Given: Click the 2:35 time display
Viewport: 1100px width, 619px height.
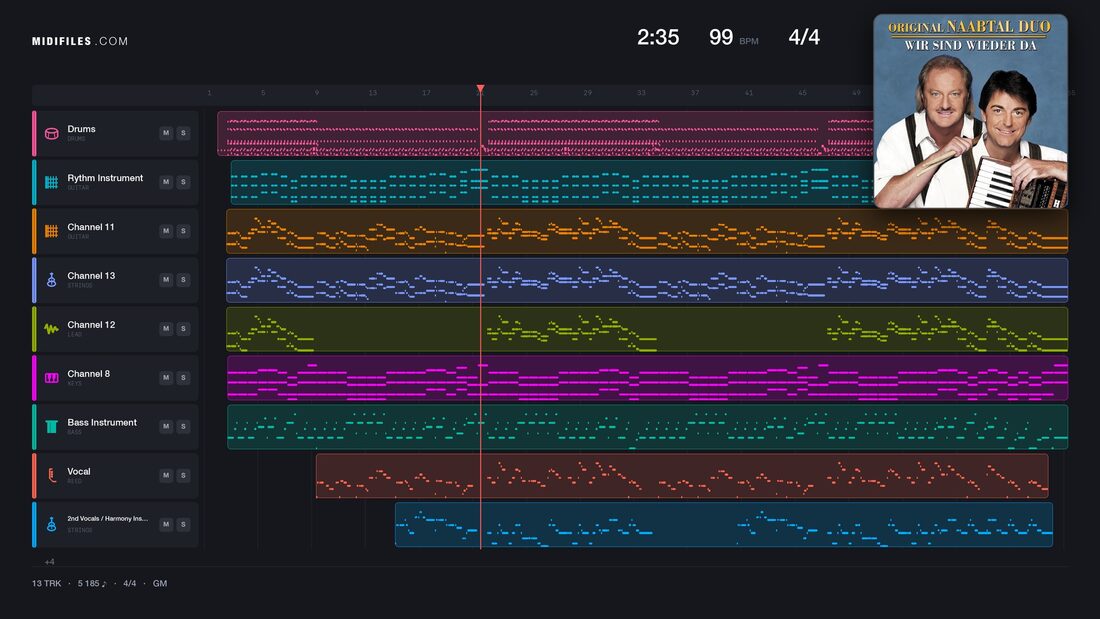Looking at the screenshot, I should 657,37.
